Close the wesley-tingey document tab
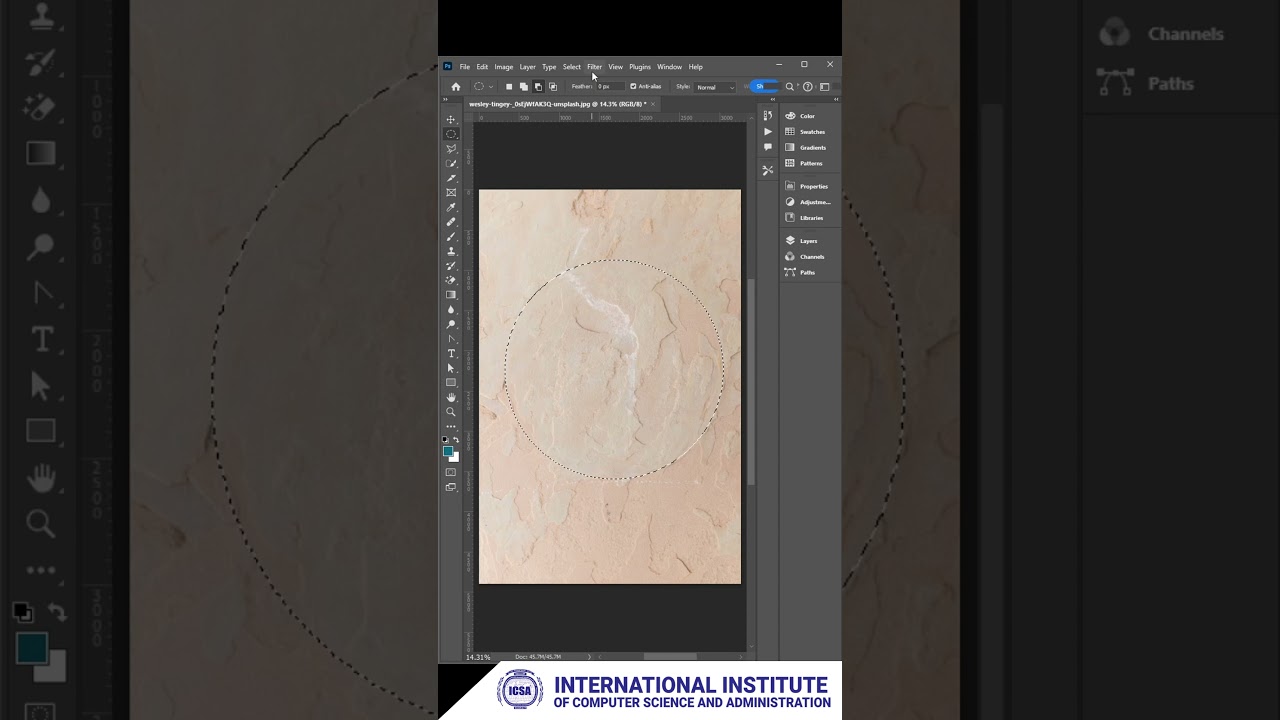 click(x=654, y=104)
